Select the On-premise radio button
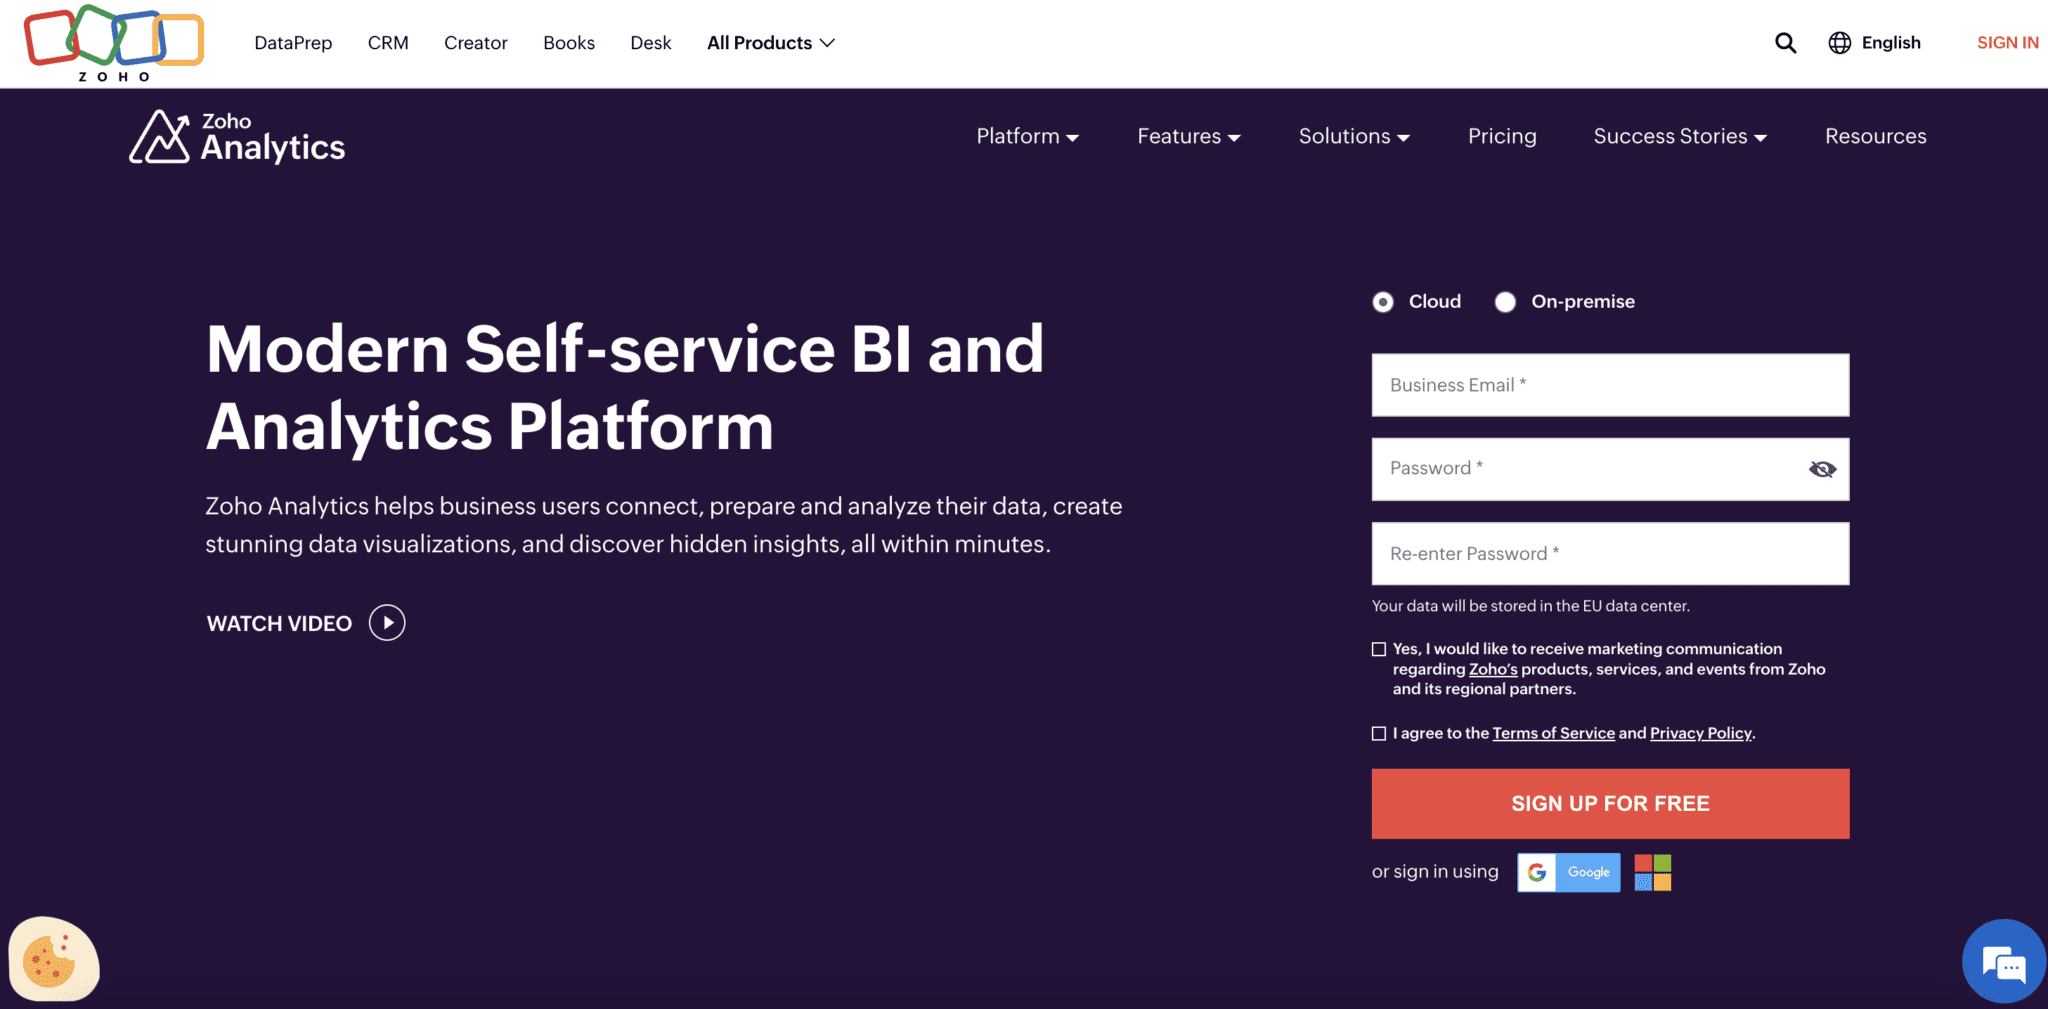Image resolution: width=2048 pixels, height=1009 pixels. (1505, 302)
